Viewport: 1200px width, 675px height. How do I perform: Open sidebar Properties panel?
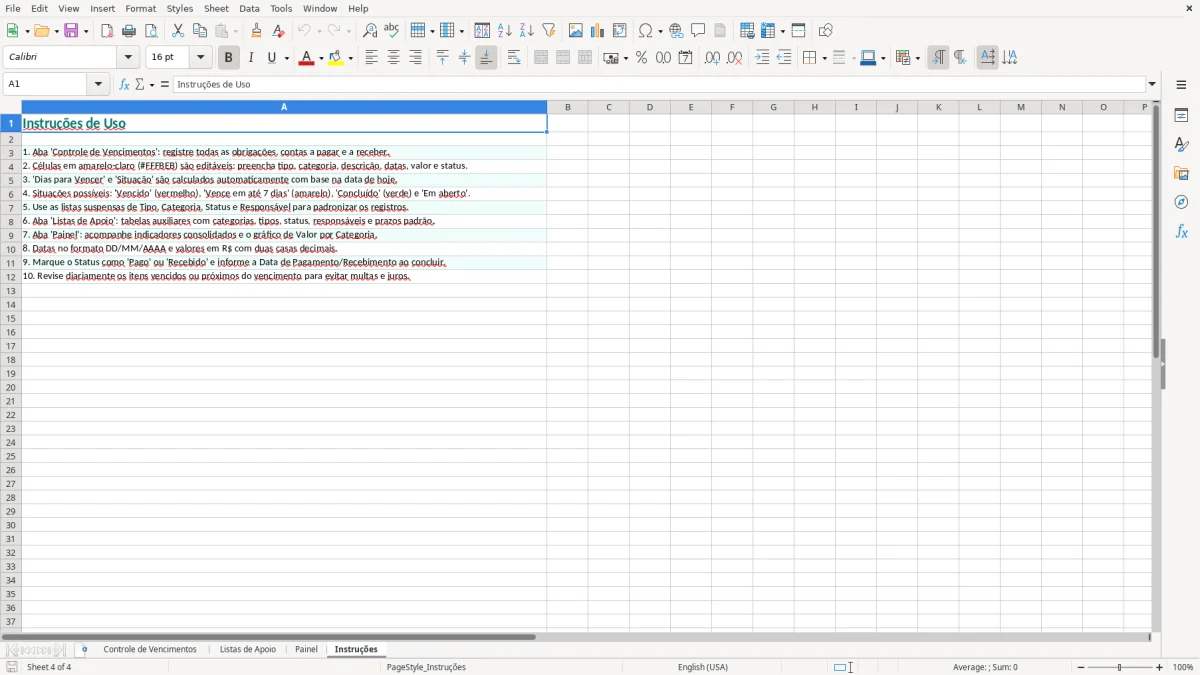1181,116
